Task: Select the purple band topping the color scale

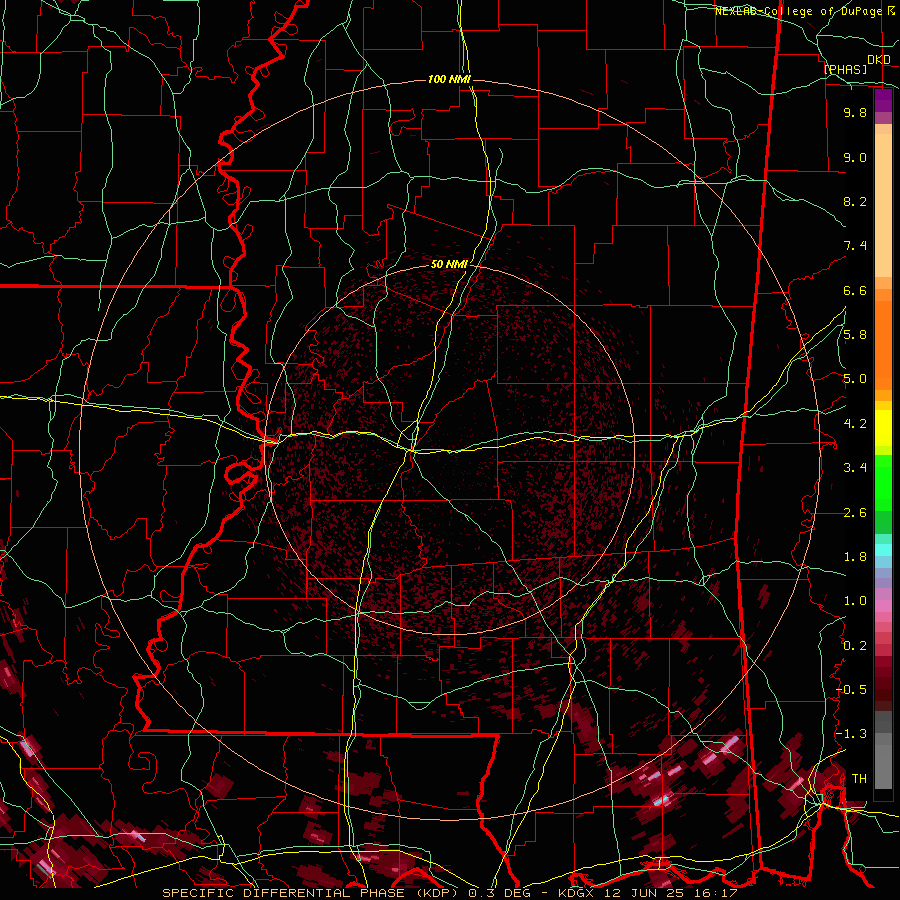Action: [x=883, y=100]
